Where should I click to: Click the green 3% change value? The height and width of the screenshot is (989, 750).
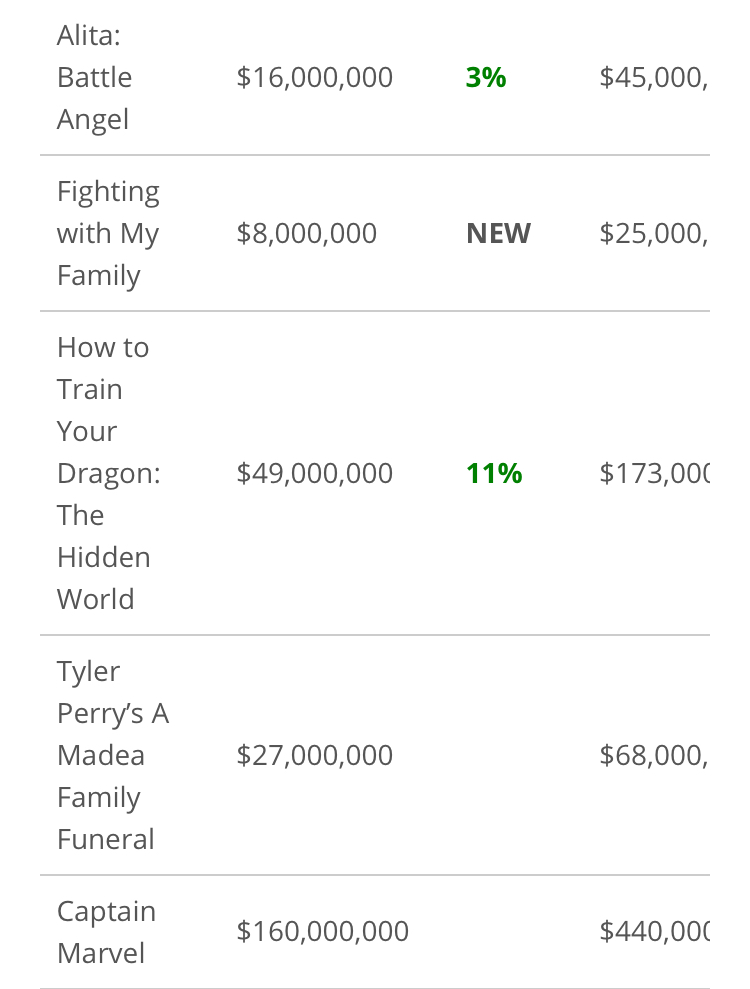click(486, 77)
